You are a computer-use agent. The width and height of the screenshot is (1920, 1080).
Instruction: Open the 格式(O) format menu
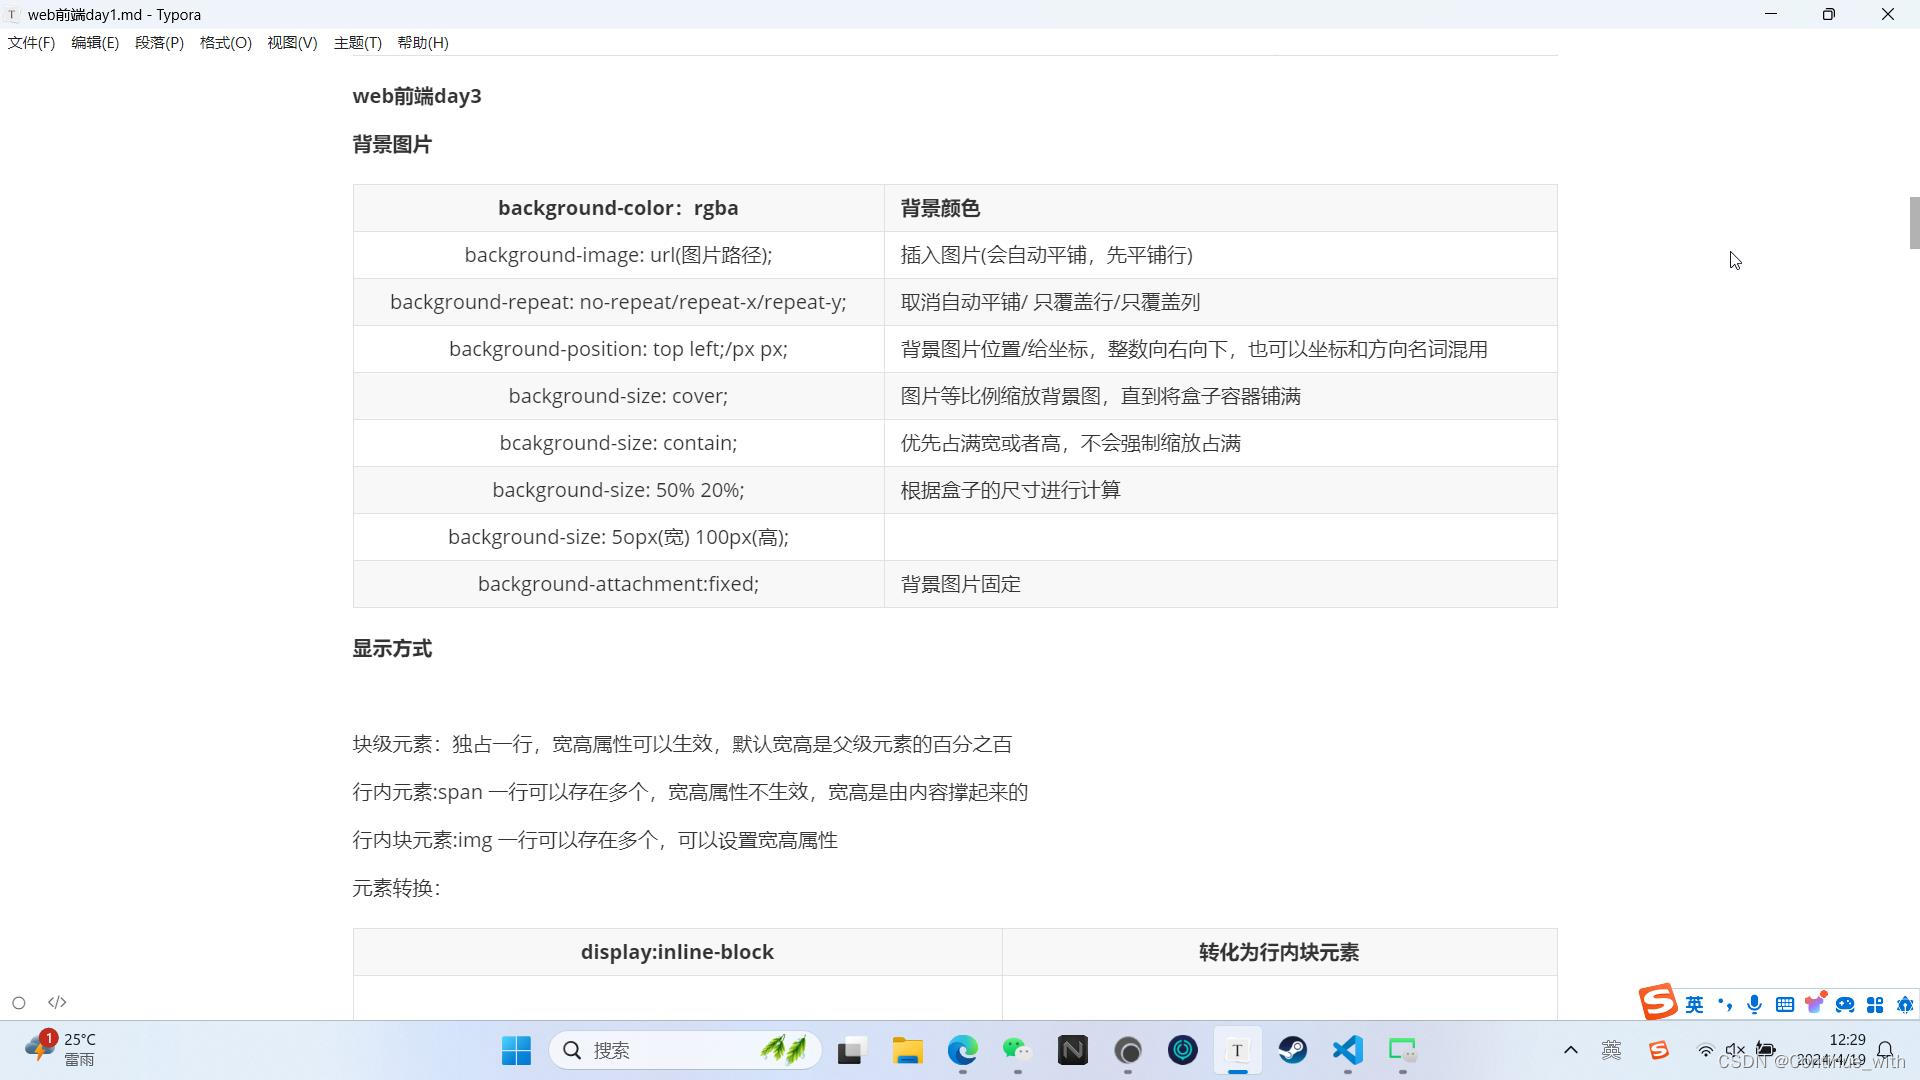pyautogui.click(x=225, y=42)
